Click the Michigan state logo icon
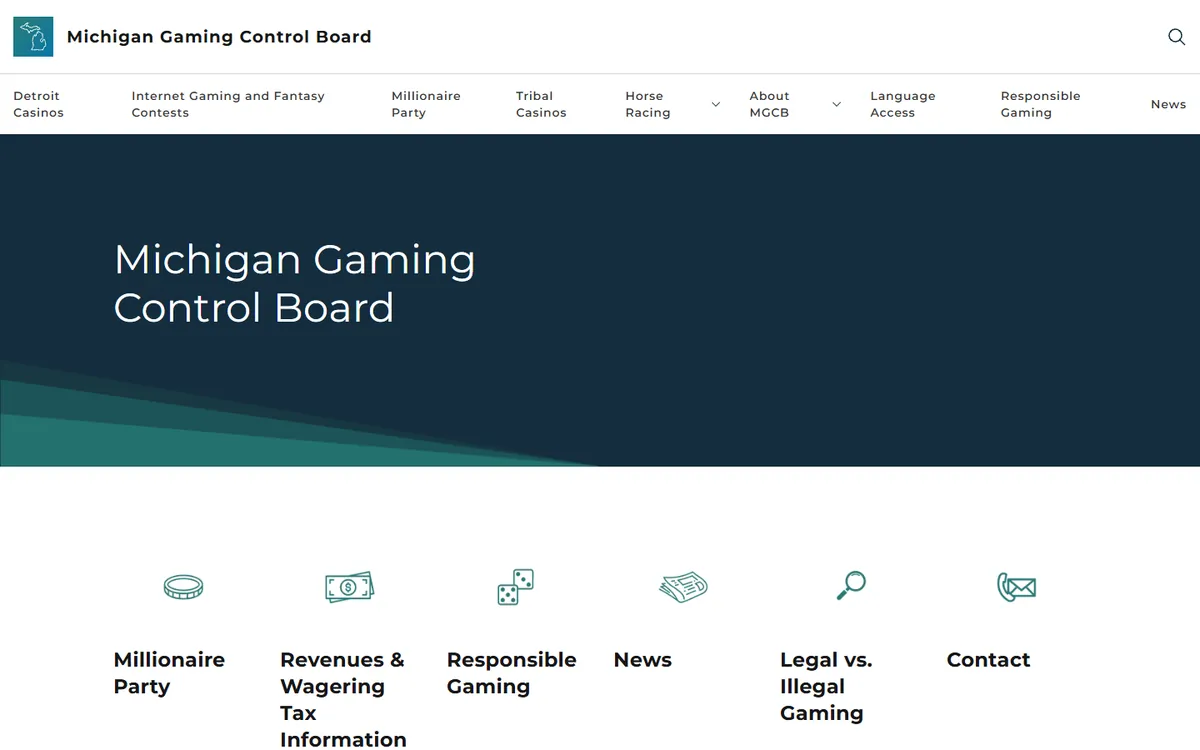The image size is (1200, 750). click(x=33, y=37)
